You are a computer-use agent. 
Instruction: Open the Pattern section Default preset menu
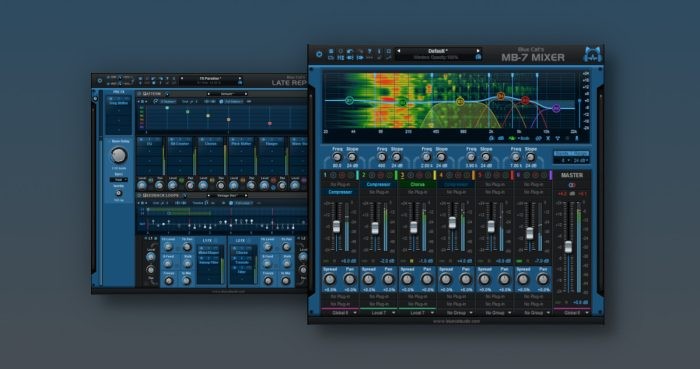(x=227, y=94)
